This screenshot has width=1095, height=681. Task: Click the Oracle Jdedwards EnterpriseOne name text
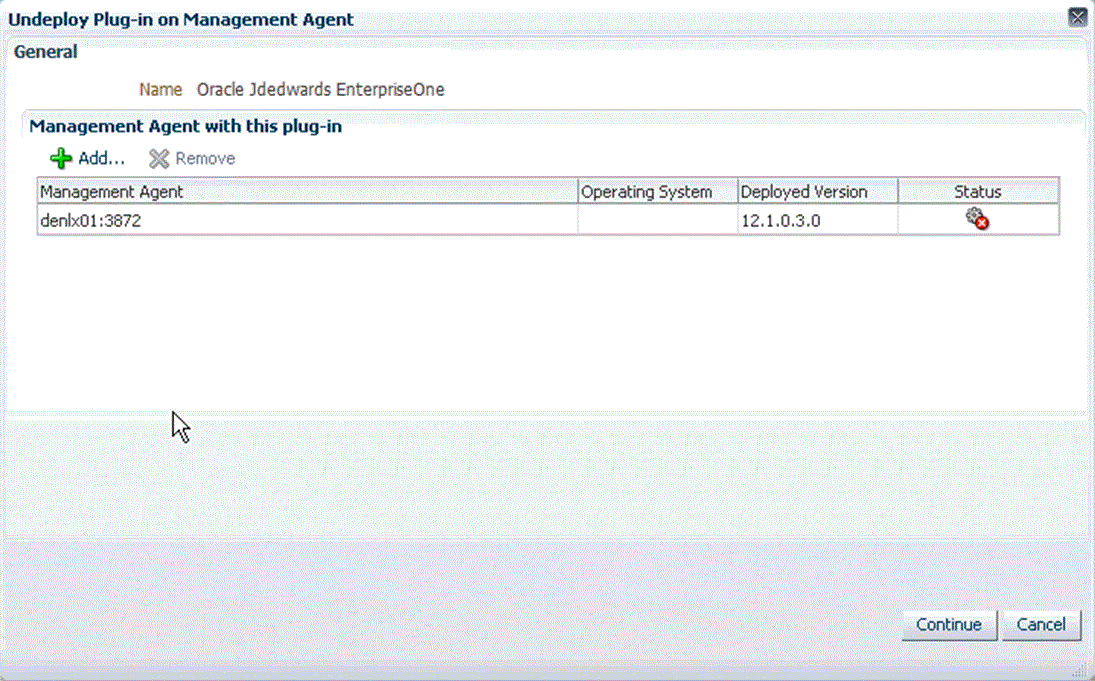click(x=321, y=89)
